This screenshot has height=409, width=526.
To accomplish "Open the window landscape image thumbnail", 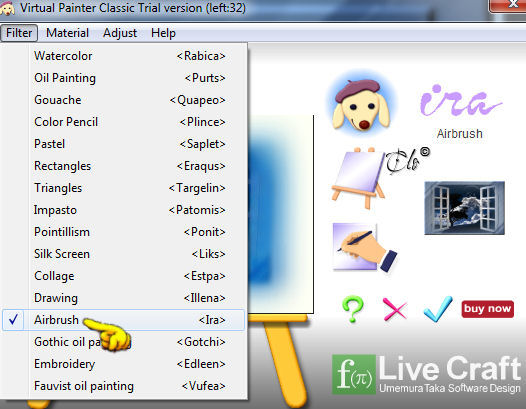I will pyautogui.click(x=464, y=208).
